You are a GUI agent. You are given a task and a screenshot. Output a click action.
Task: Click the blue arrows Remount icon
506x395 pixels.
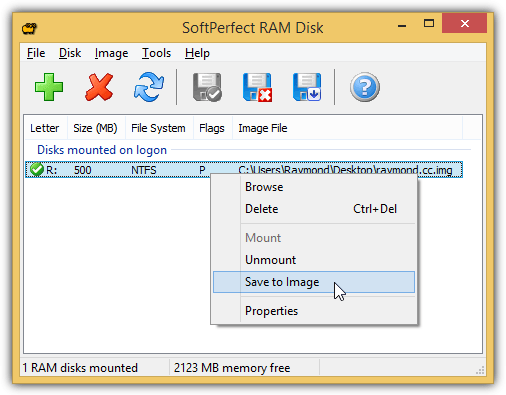[149, 87]
